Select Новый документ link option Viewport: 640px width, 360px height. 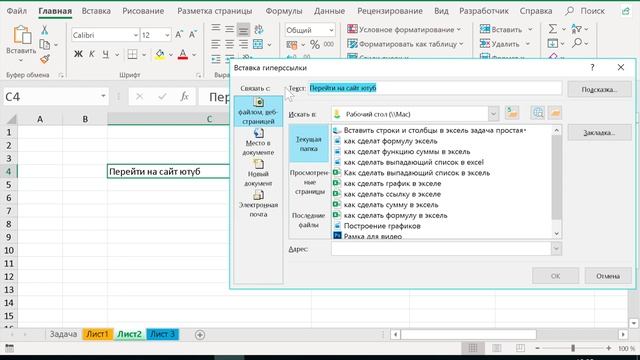click(x=258, y=173)
